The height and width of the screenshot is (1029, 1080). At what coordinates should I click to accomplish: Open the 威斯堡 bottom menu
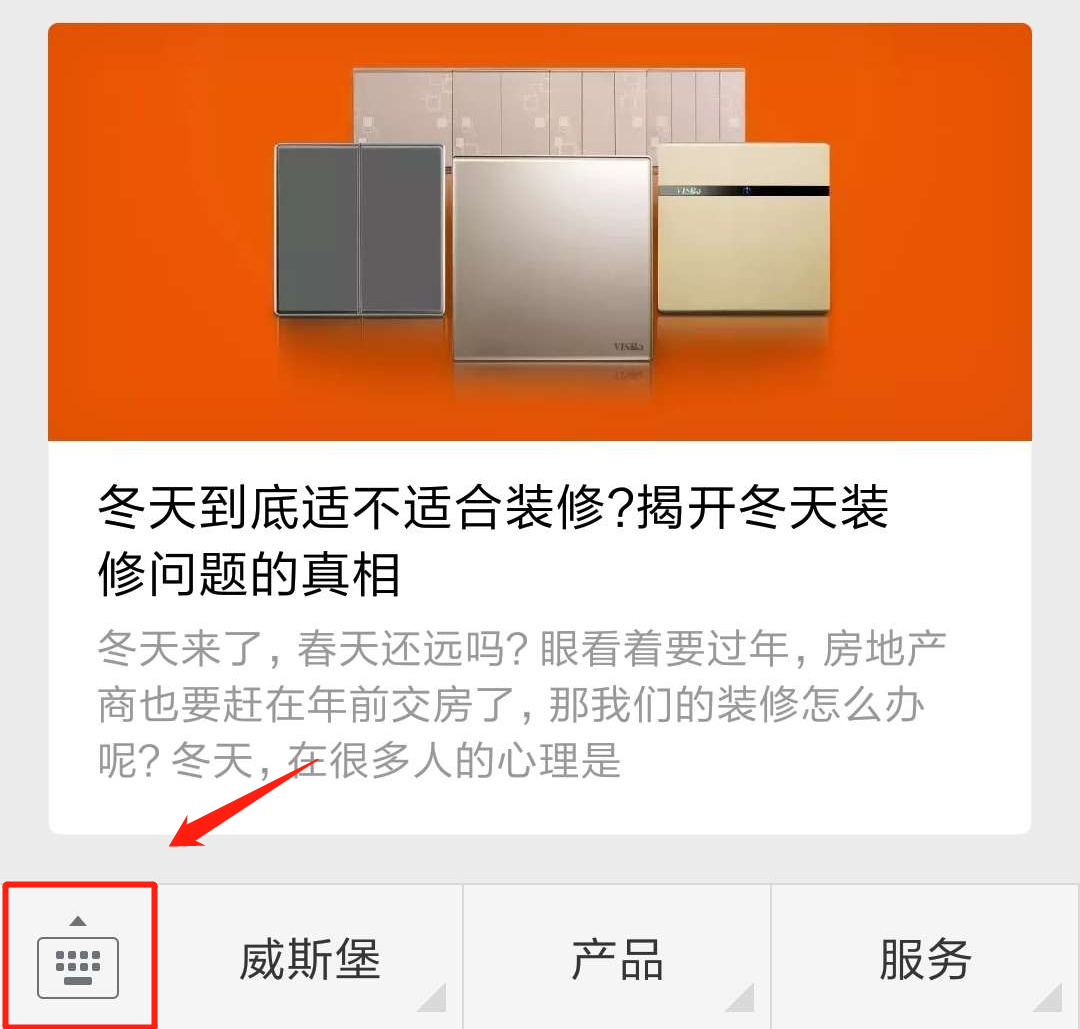pos(310,958)
